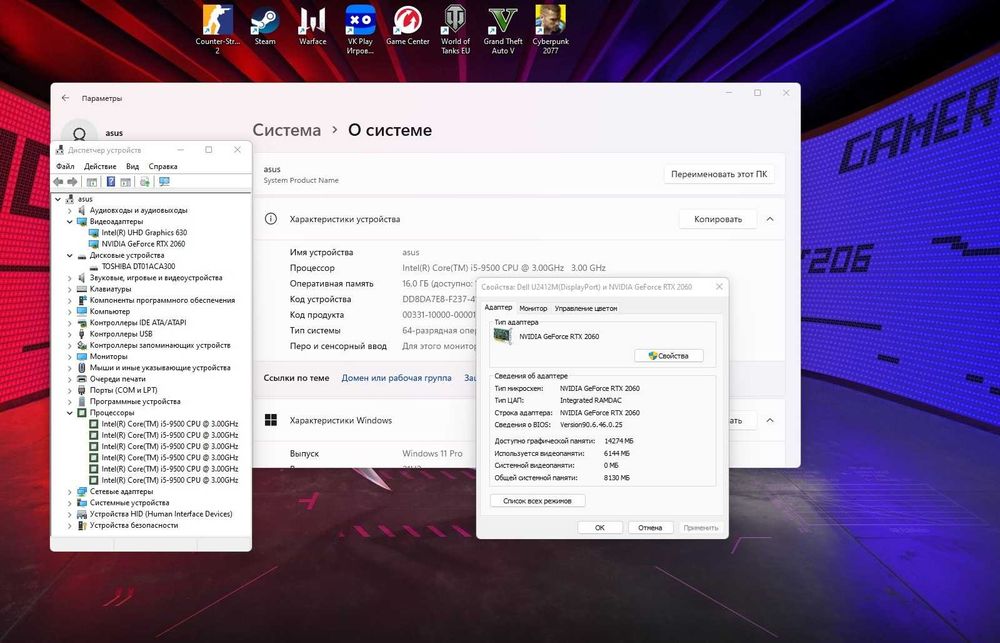Viewport: 1000px width, 643px height.
Task: Click the Система breadcrumb in Параметры
Action: click(x=287, y=130)
